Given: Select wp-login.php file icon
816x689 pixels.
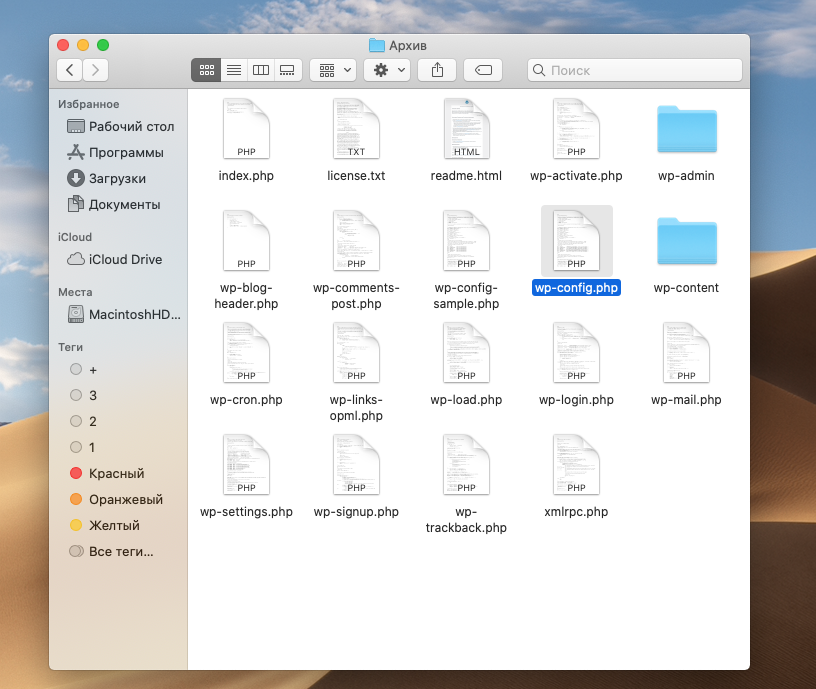Looking at the screenshot, I should pos(576,352).
